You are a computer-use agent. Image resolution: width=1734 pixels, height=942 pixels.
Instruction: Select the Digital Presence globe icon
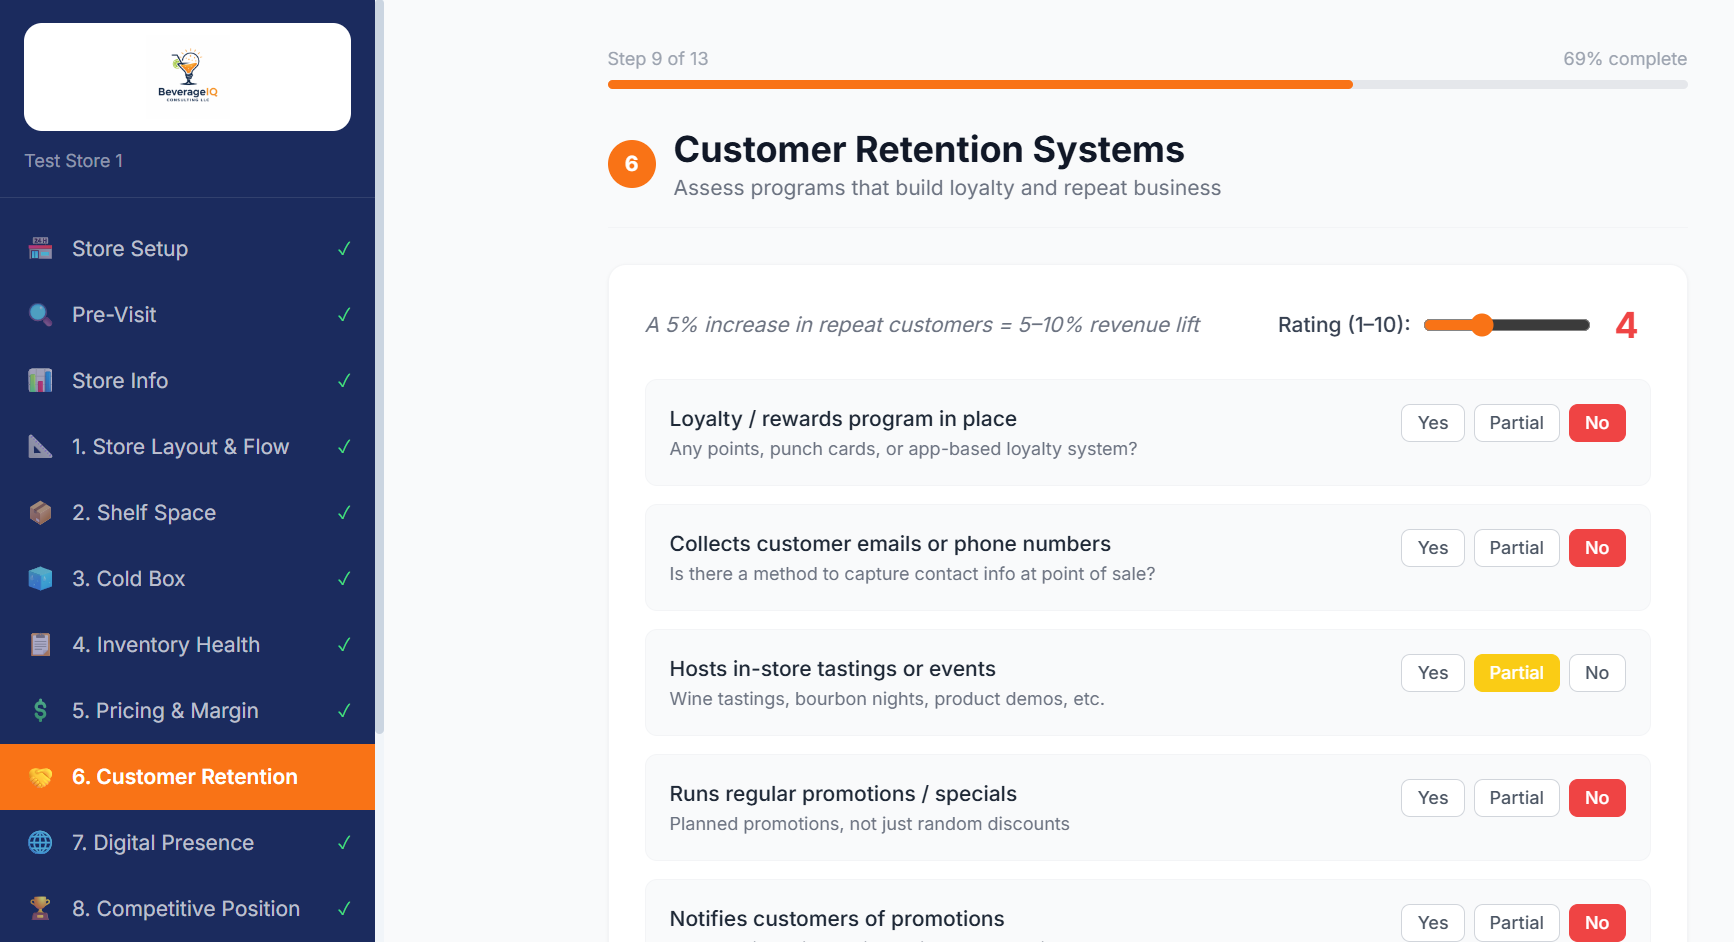tap(40, 842)
